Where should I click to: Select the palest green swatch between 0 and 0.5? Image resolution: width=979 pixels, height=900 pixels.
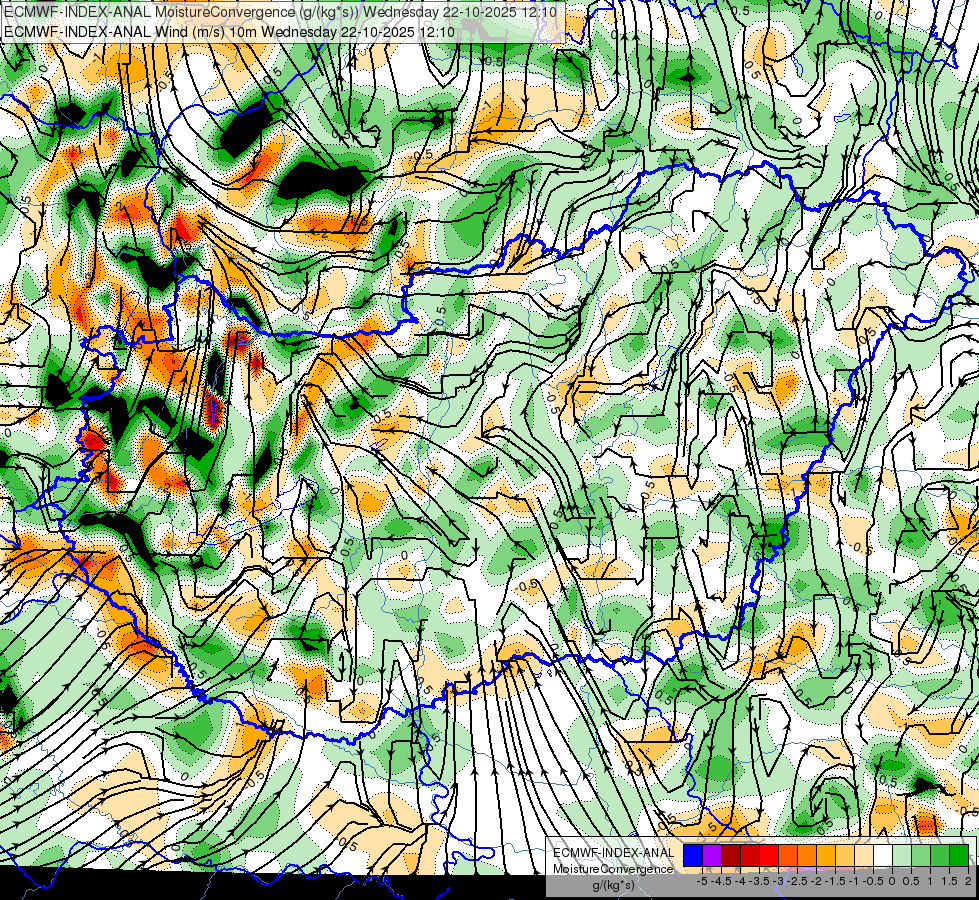coord(902,856)
